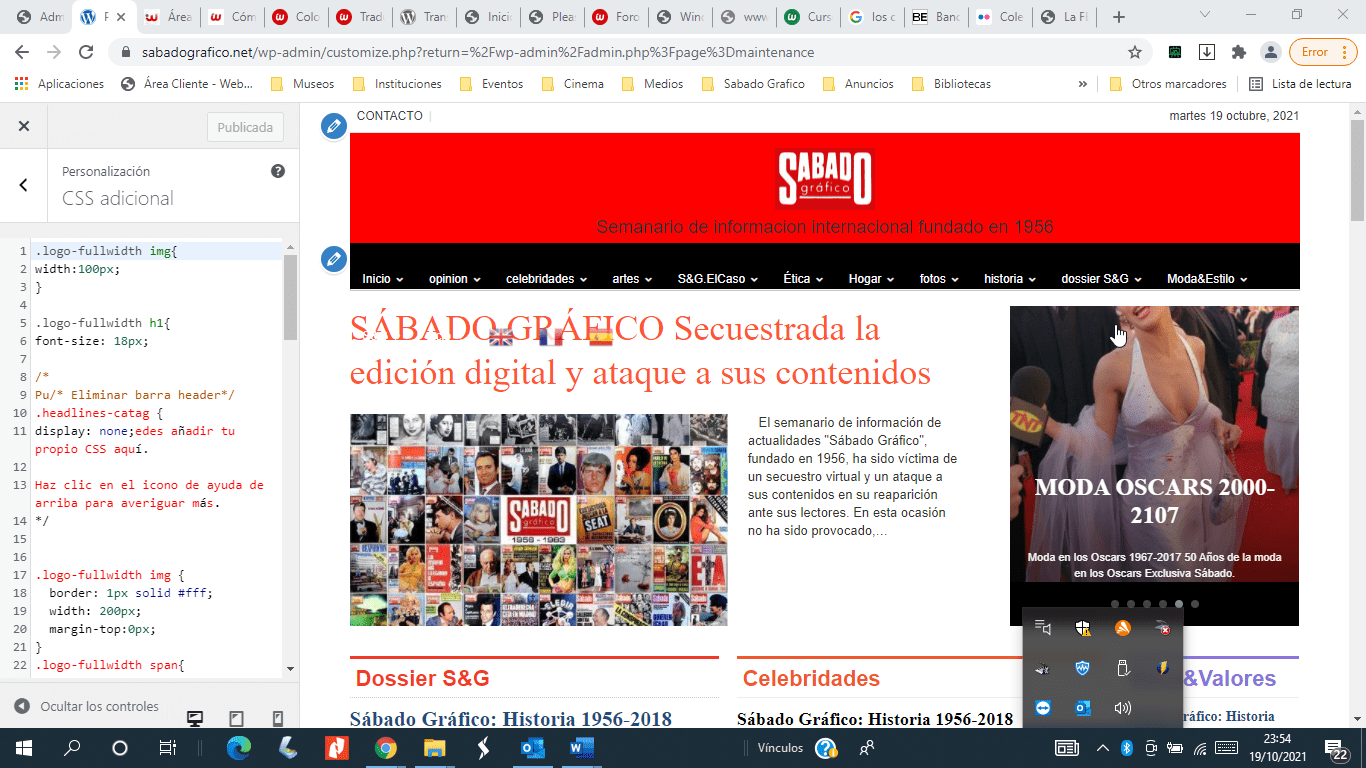Select the last slider pagination dot
This screenshot has height=768, width=1366.
click(x=1194, y=604)
